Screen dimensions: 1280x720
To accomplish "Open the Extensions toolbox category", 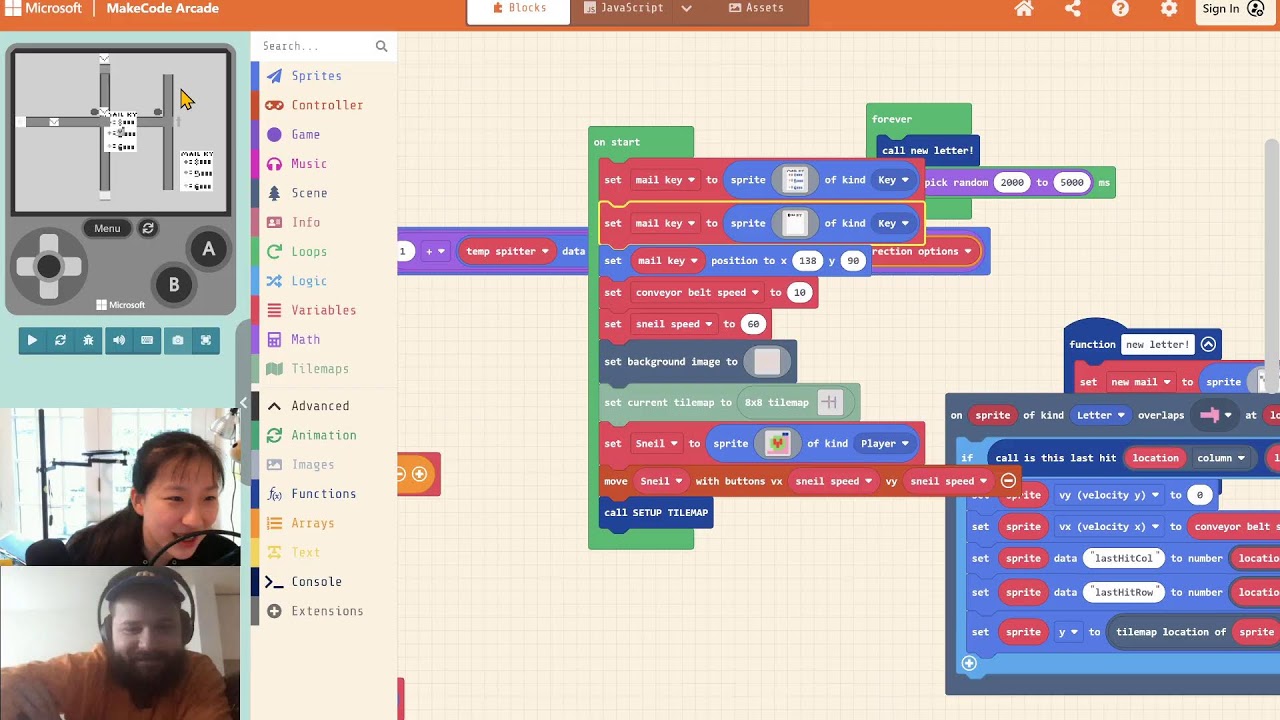I will pos(324,611).
